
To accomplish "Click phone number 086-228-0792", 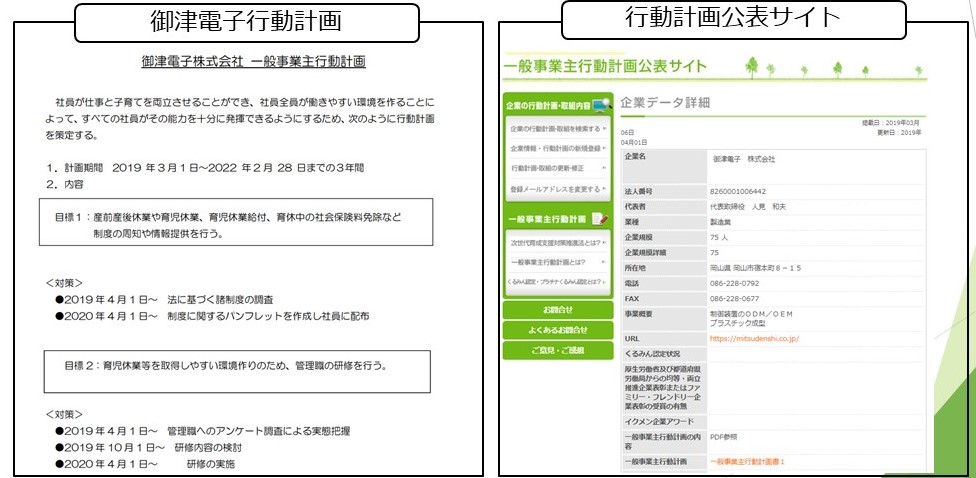I will 734,283.
